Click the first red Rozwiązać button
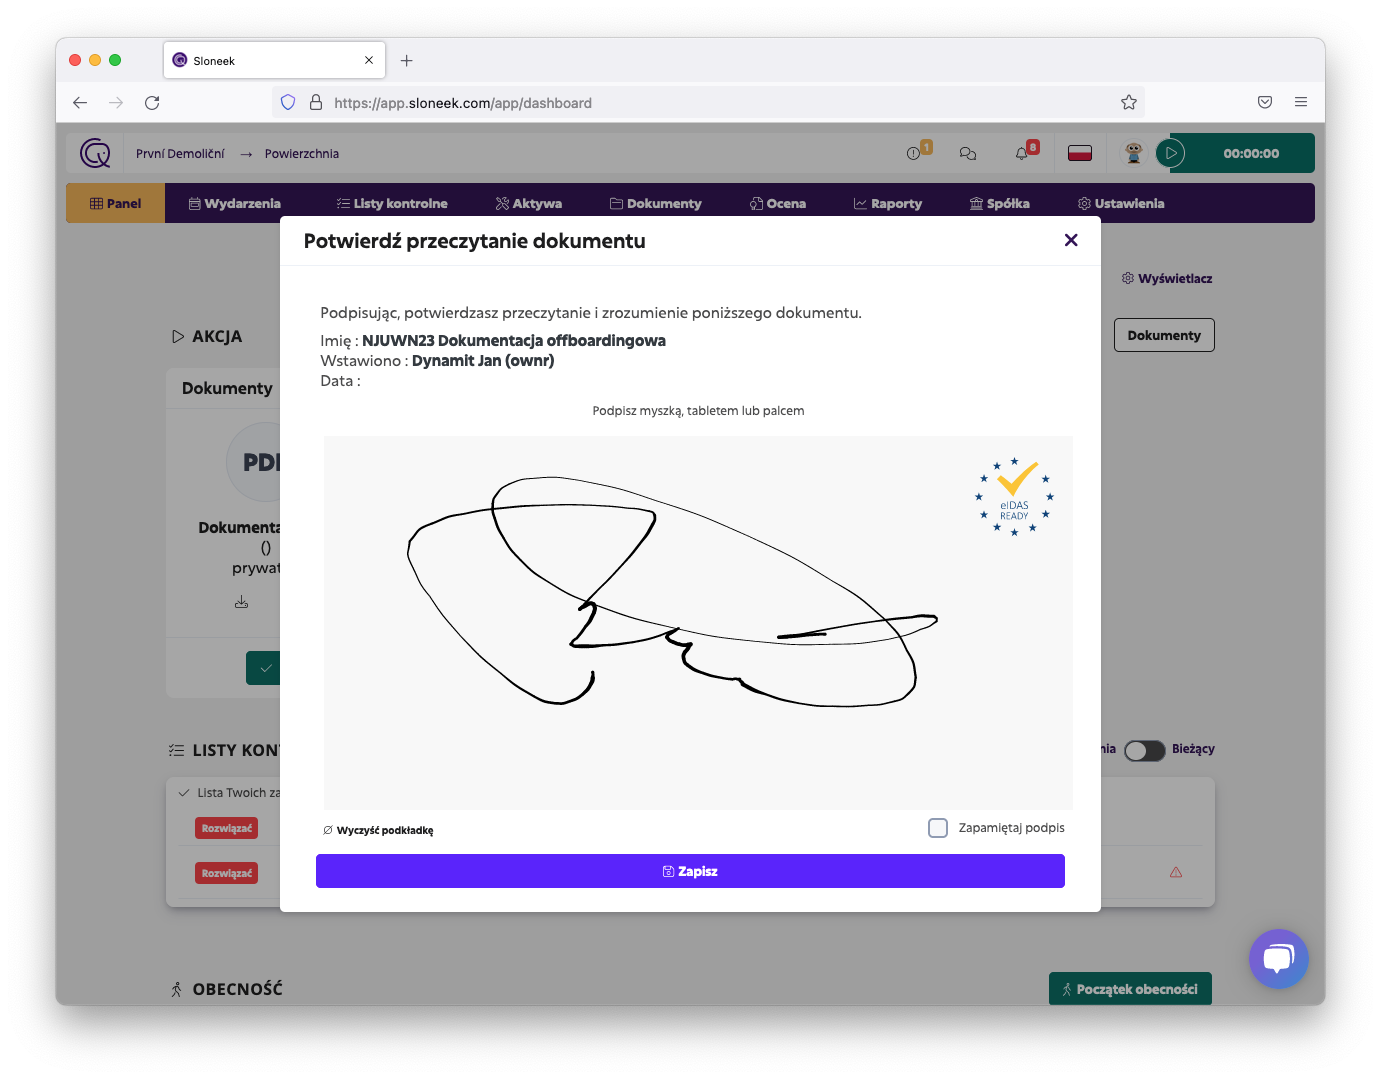 pyautogui.click(x=226, y=828)
